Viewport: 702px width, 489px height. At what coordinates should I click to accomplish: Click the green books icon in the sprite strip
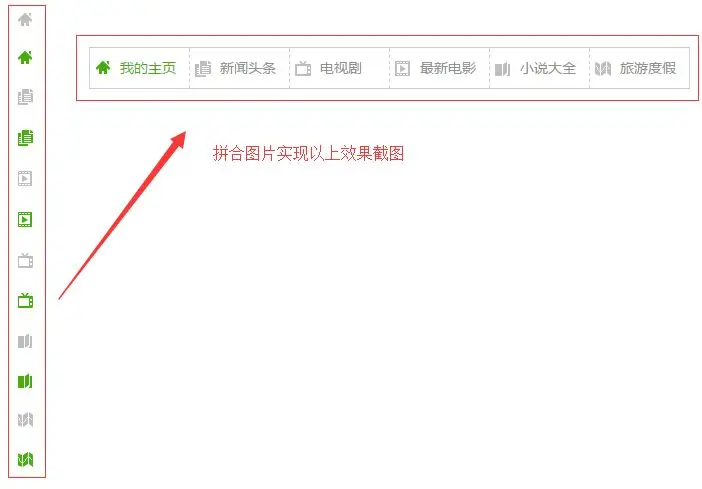(x=25, y=381)
